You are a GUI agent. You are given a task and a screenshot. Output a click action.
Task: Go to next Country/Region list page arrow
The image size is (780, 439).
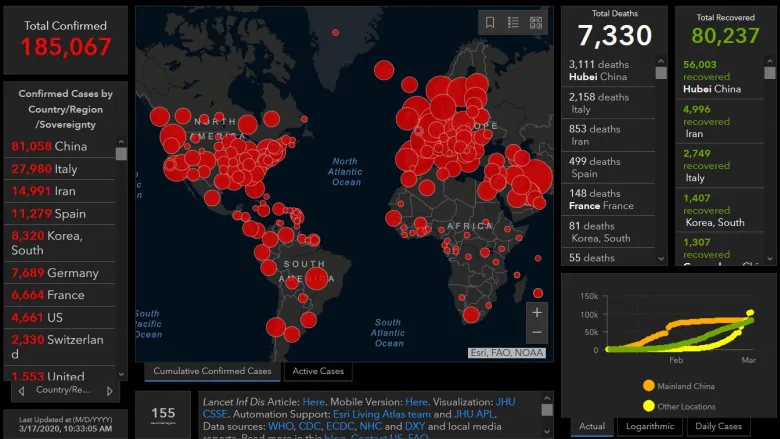click(109, 391)
